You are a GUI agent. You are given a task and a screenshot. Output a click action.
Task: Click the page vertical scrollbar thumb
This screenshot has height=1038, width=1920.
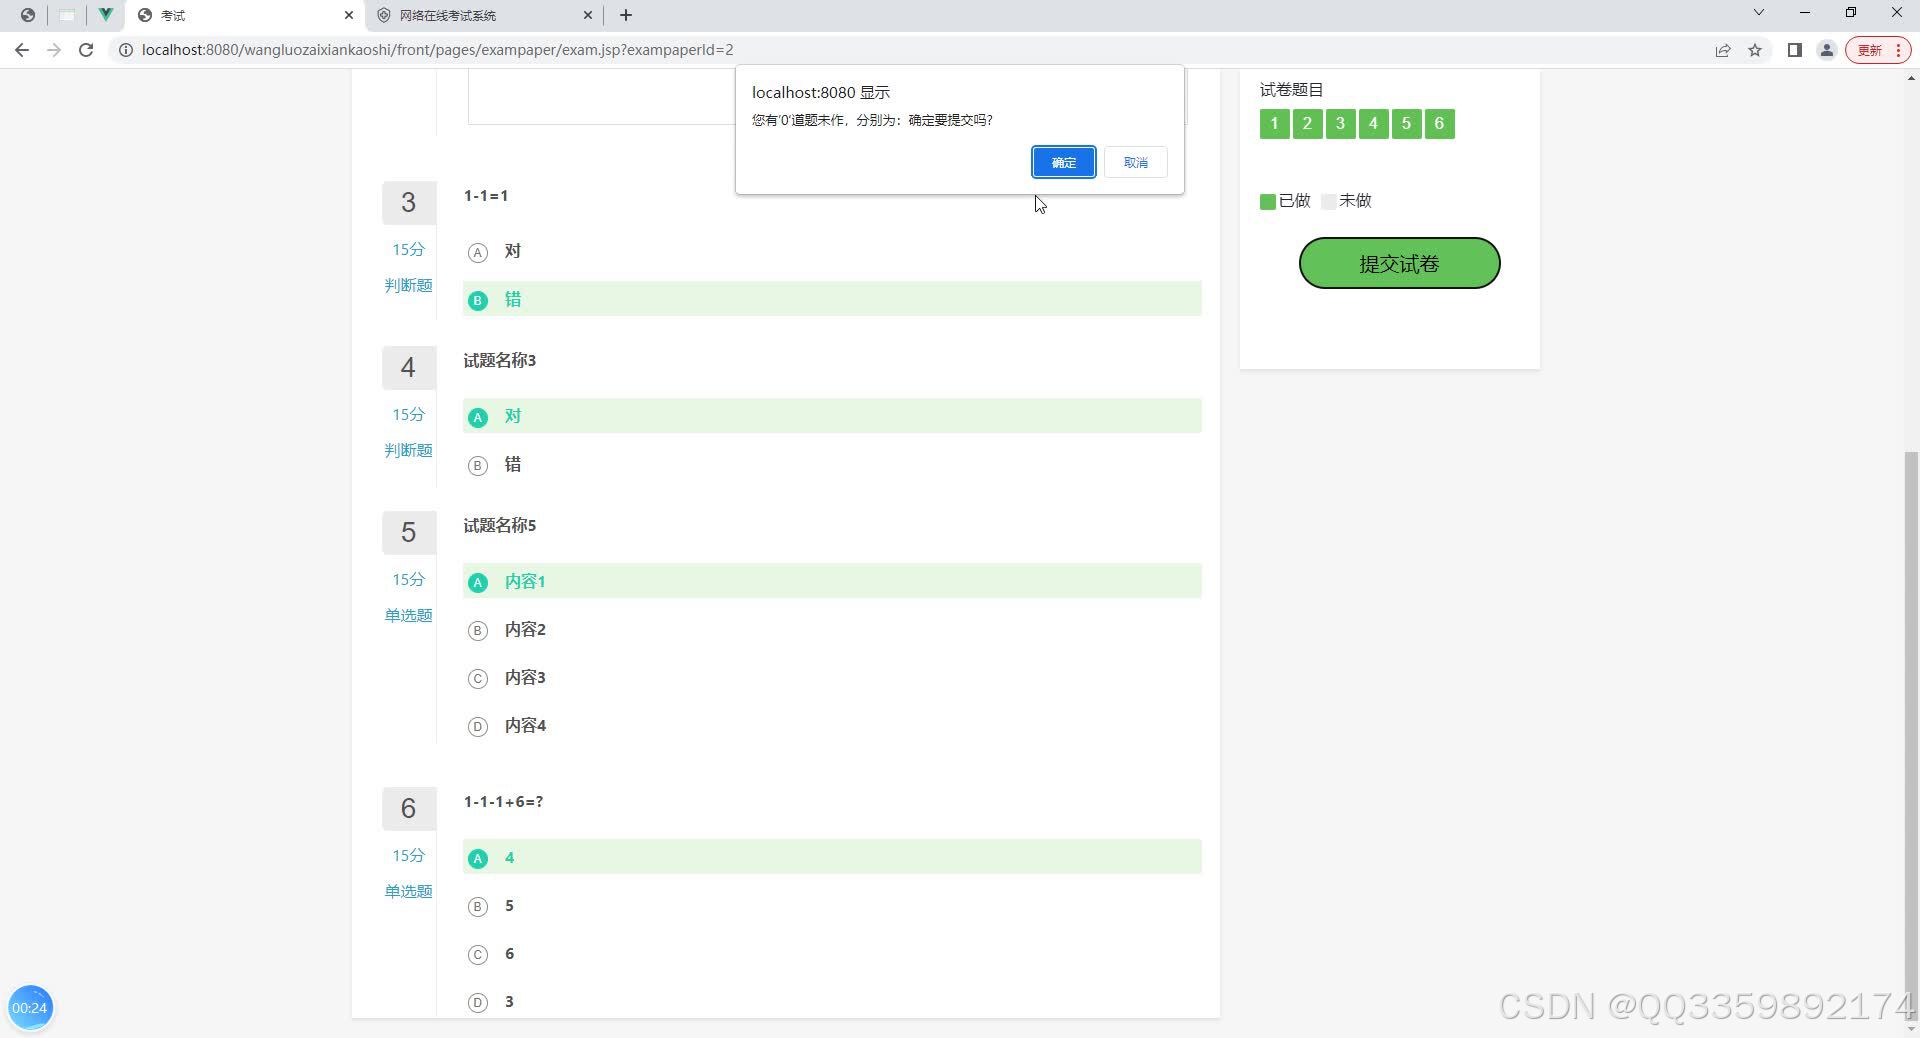1912,735
